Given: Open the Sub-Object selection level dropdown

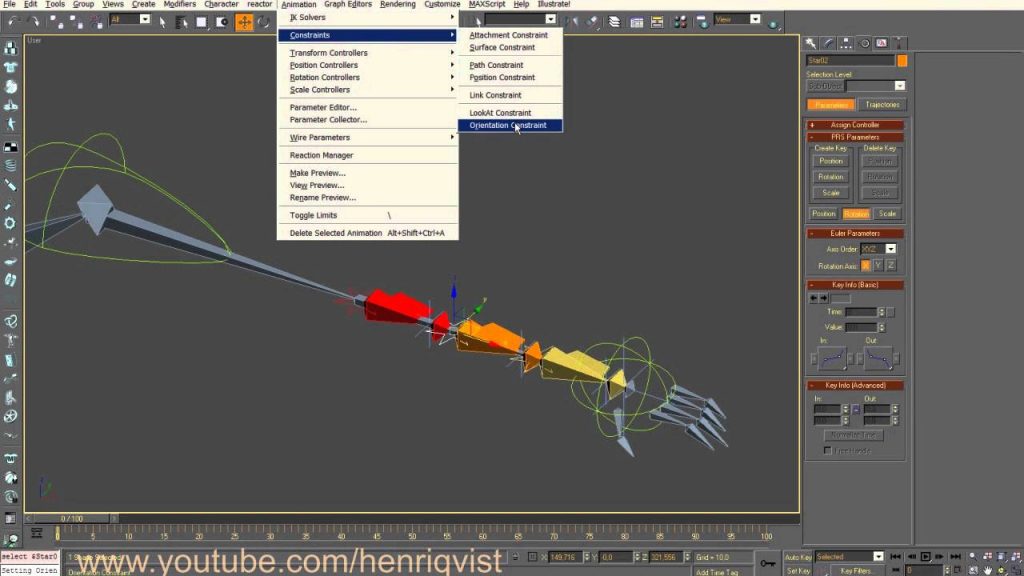Looking at the screenshot, I should point(900,84).
